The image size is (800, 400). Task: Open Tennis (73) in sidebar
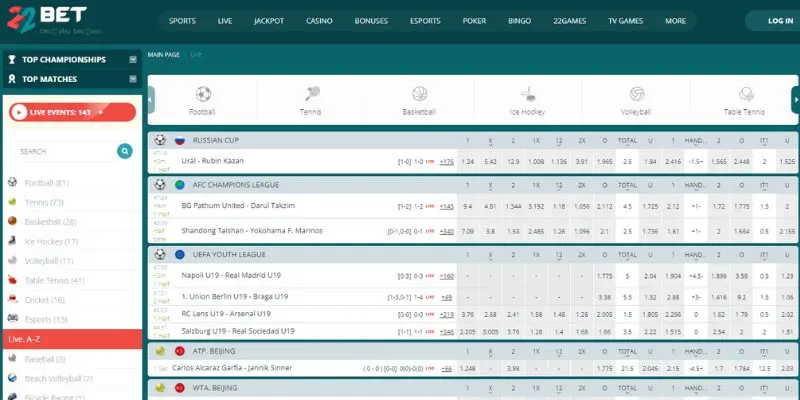tap(44, 203)
